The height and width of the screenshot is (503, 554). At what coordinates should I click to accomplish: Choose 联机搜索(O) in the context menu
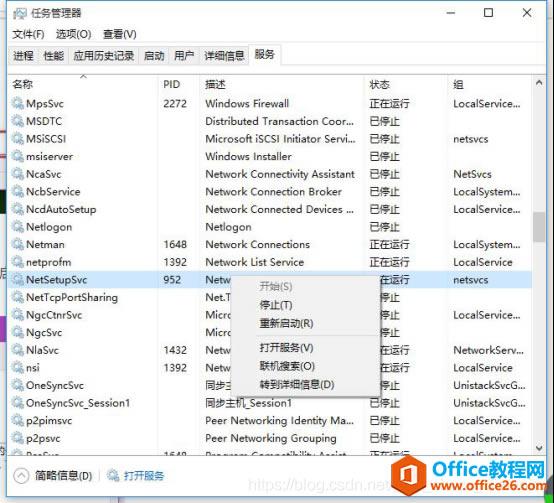(x=287, y=366)
